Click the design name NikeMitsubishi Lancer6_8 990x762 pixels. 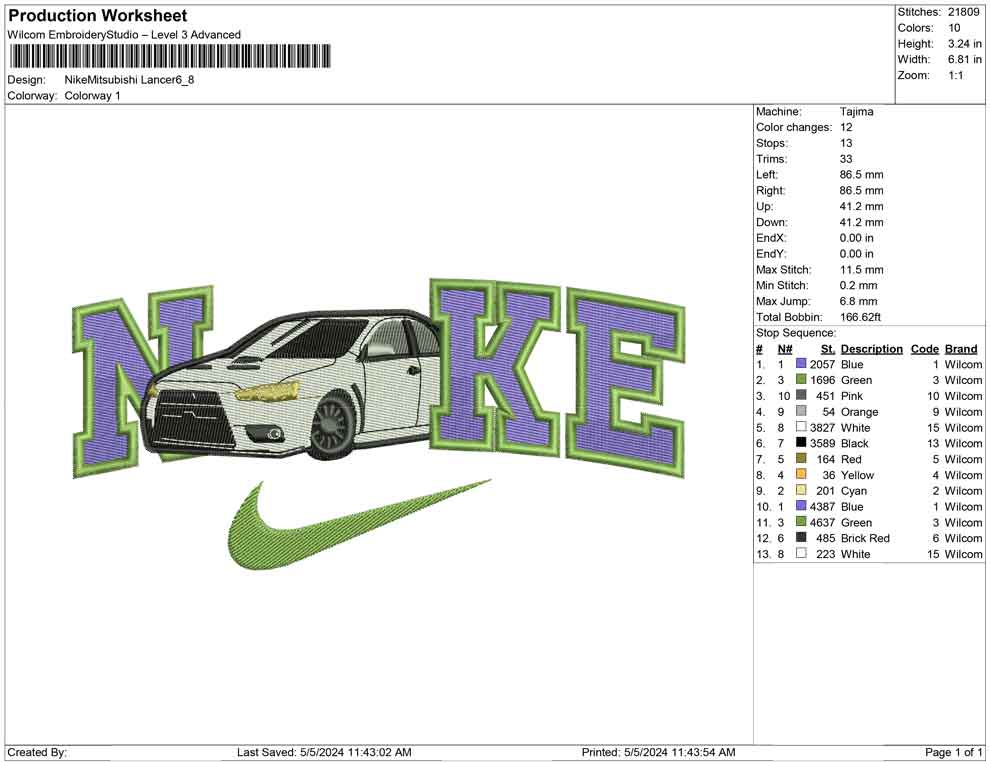tap(129, 80)
